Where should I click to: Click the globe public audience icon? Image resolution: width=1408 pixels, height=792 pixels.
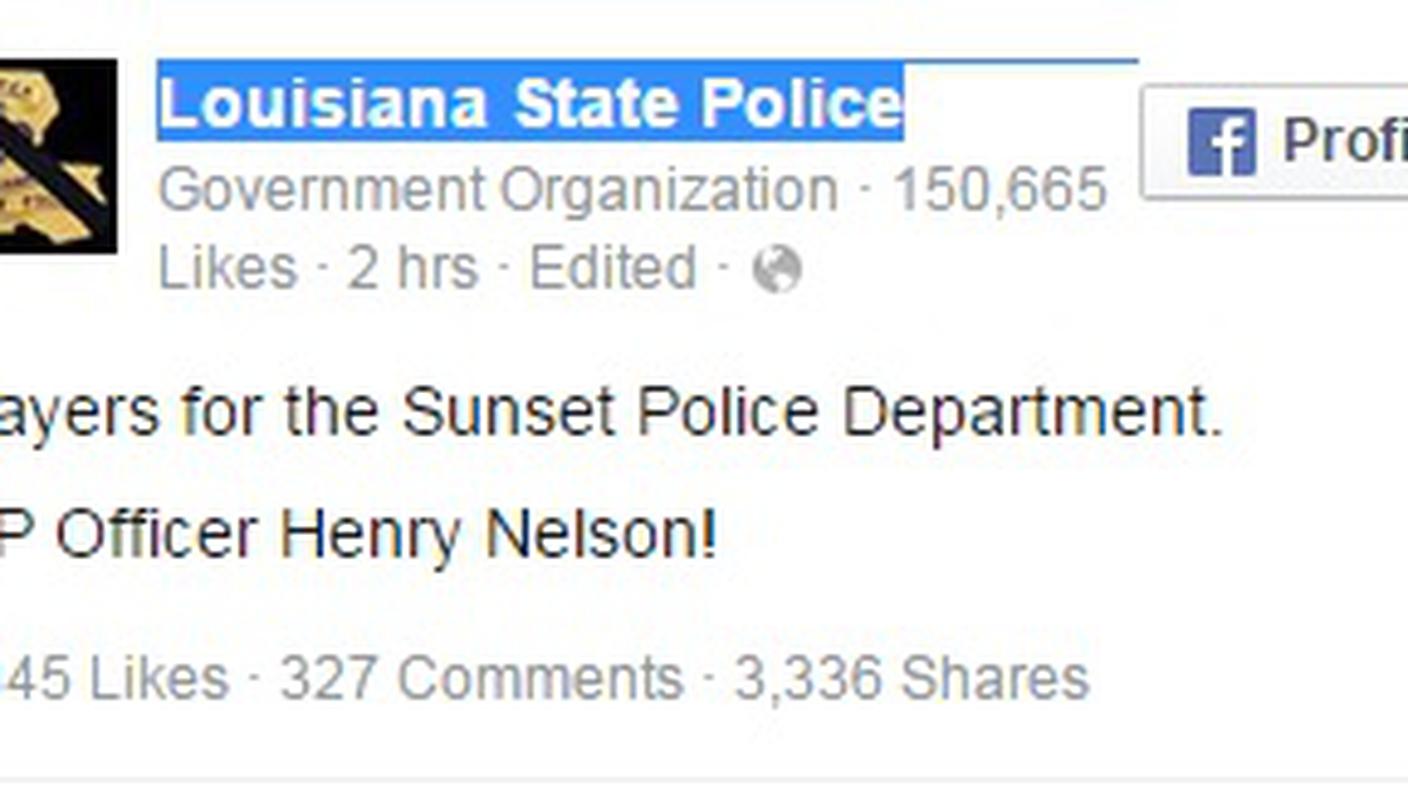coord(777,269)
